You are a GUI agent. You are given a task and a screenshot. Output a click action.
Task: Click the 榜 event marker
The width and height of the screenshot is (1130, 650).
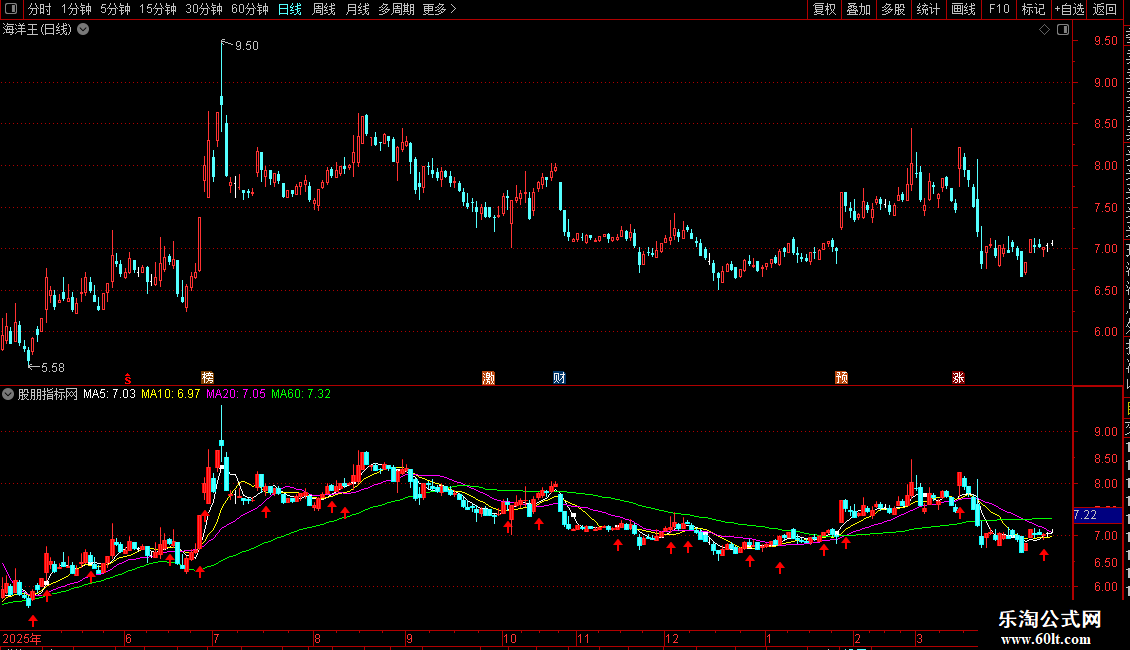(208, 378)
